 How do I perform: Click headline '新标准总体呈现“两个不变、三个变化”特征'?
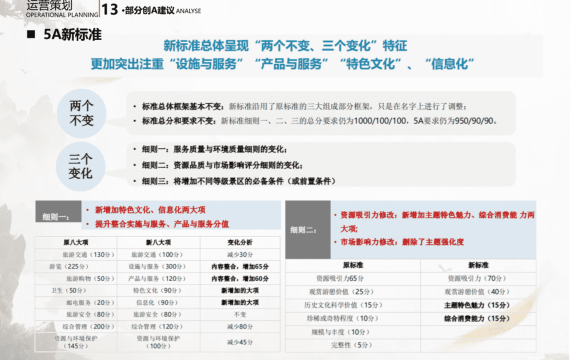285,46
